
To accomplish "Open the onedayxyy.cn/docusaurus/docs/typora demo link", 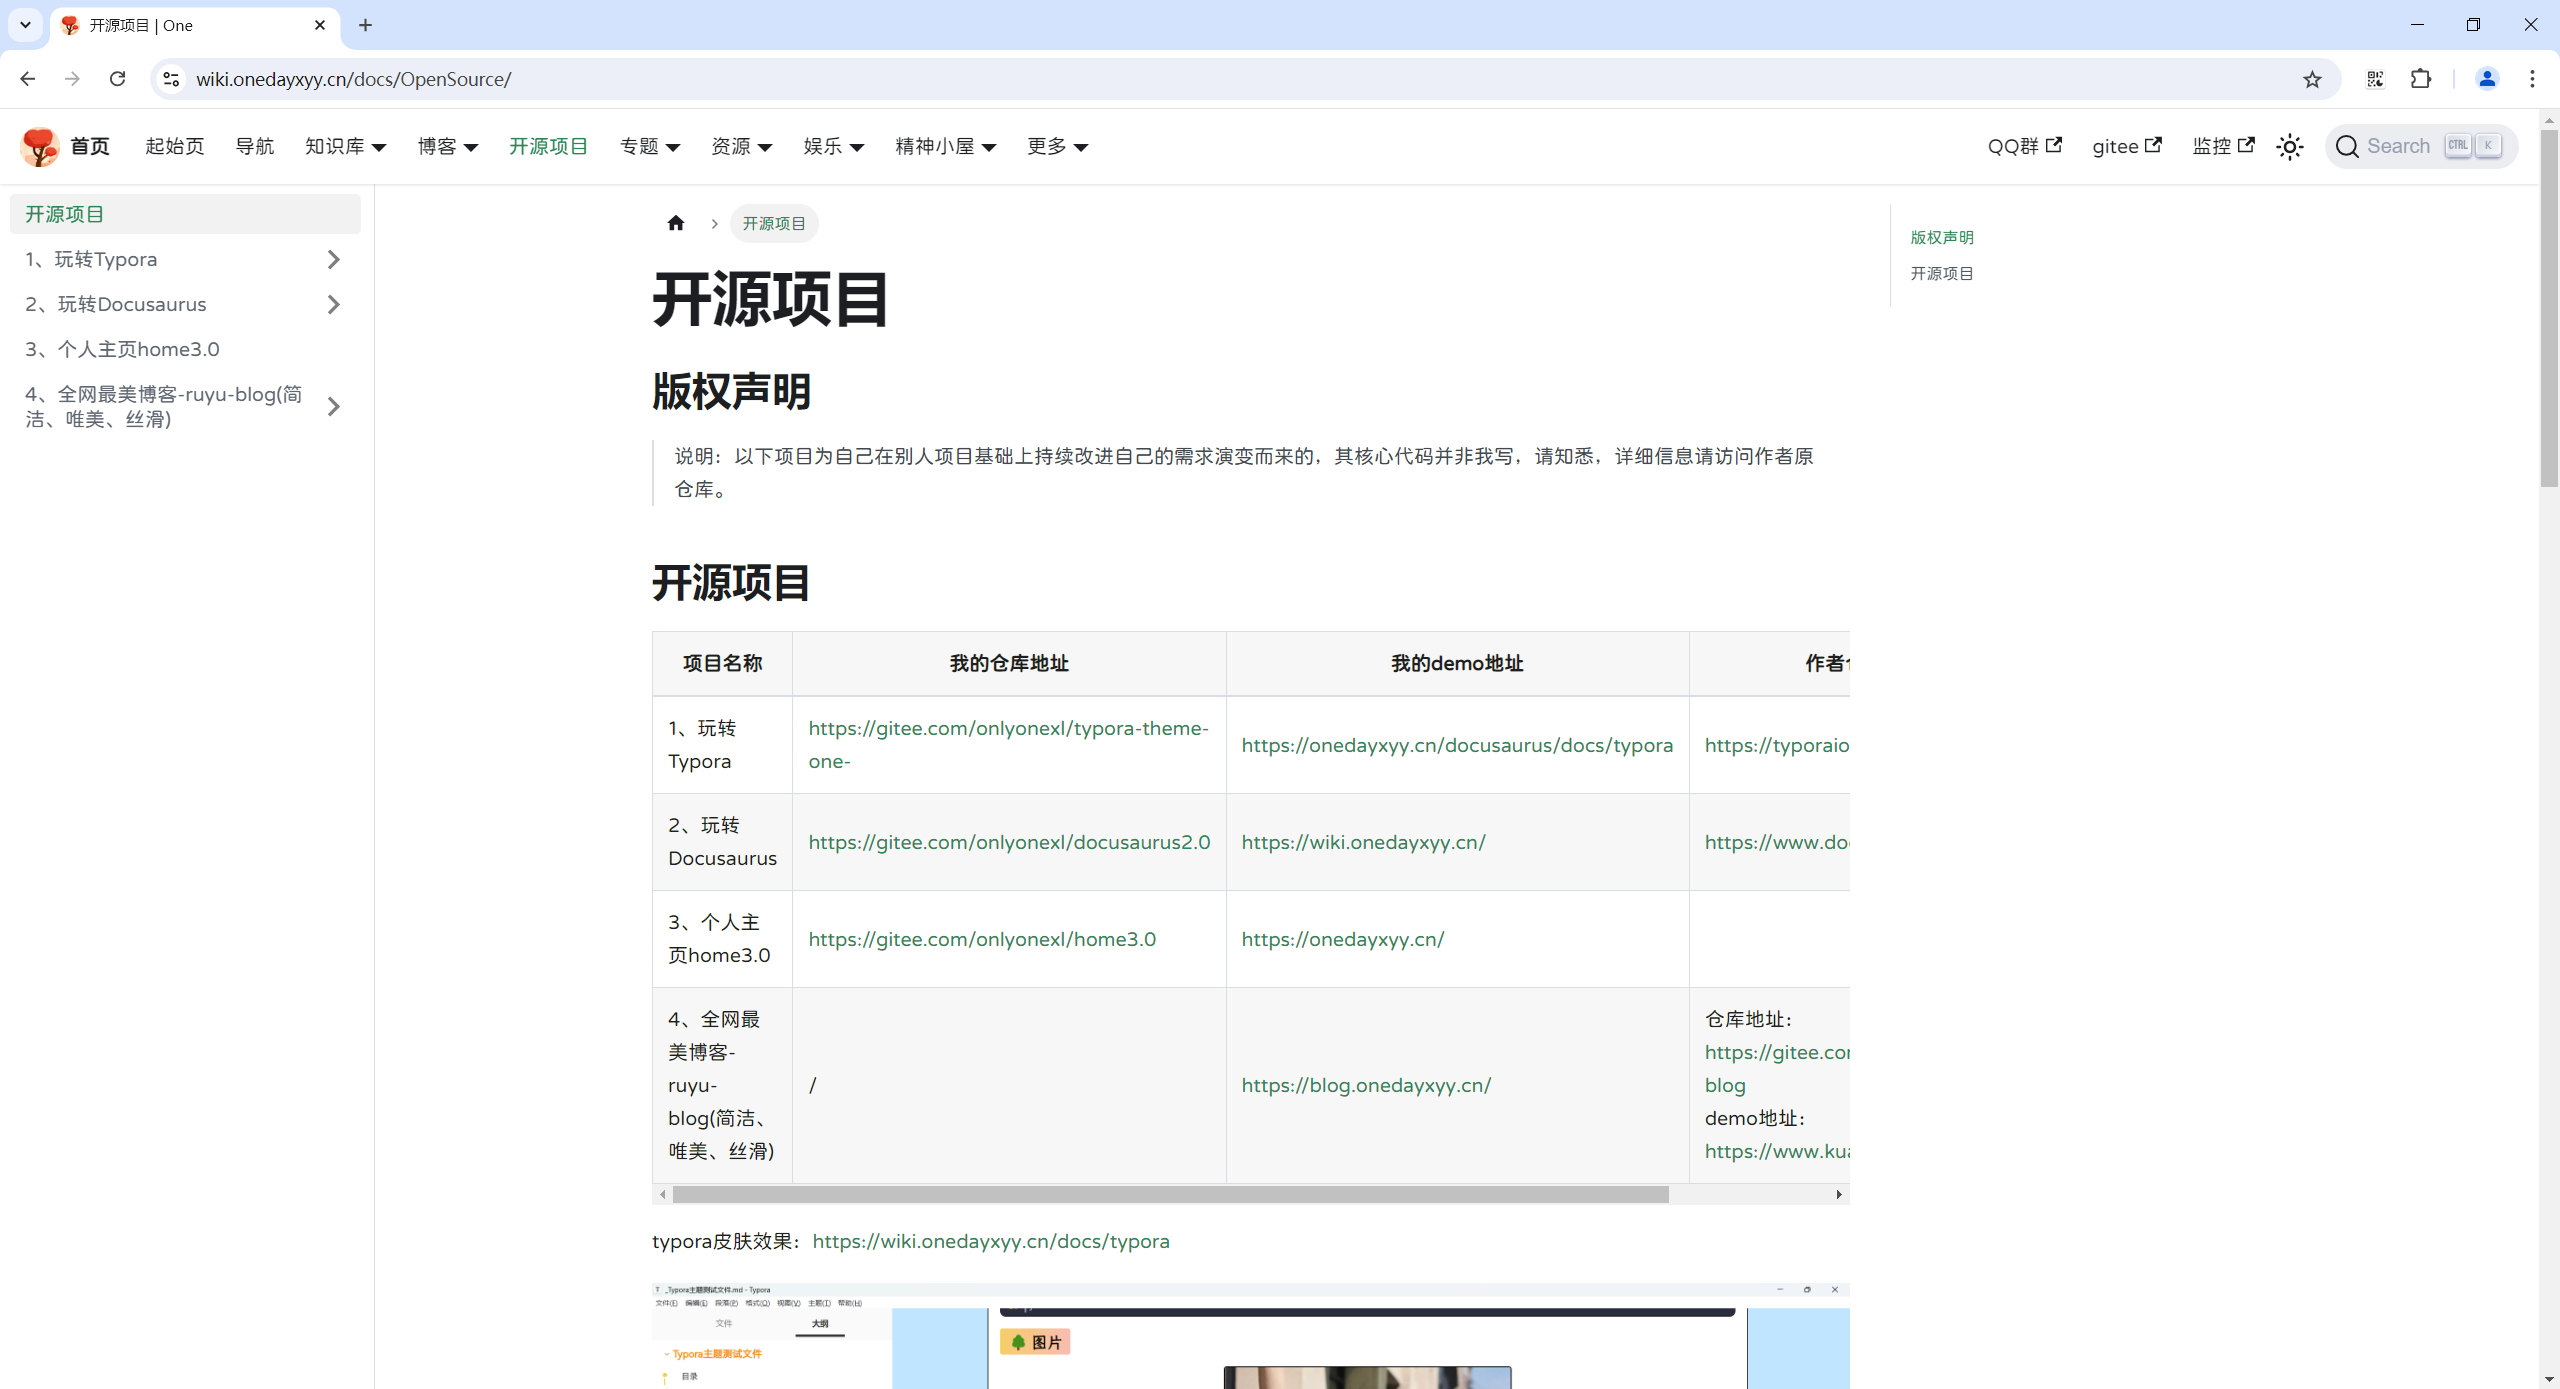I will (x=1457, y=745).
